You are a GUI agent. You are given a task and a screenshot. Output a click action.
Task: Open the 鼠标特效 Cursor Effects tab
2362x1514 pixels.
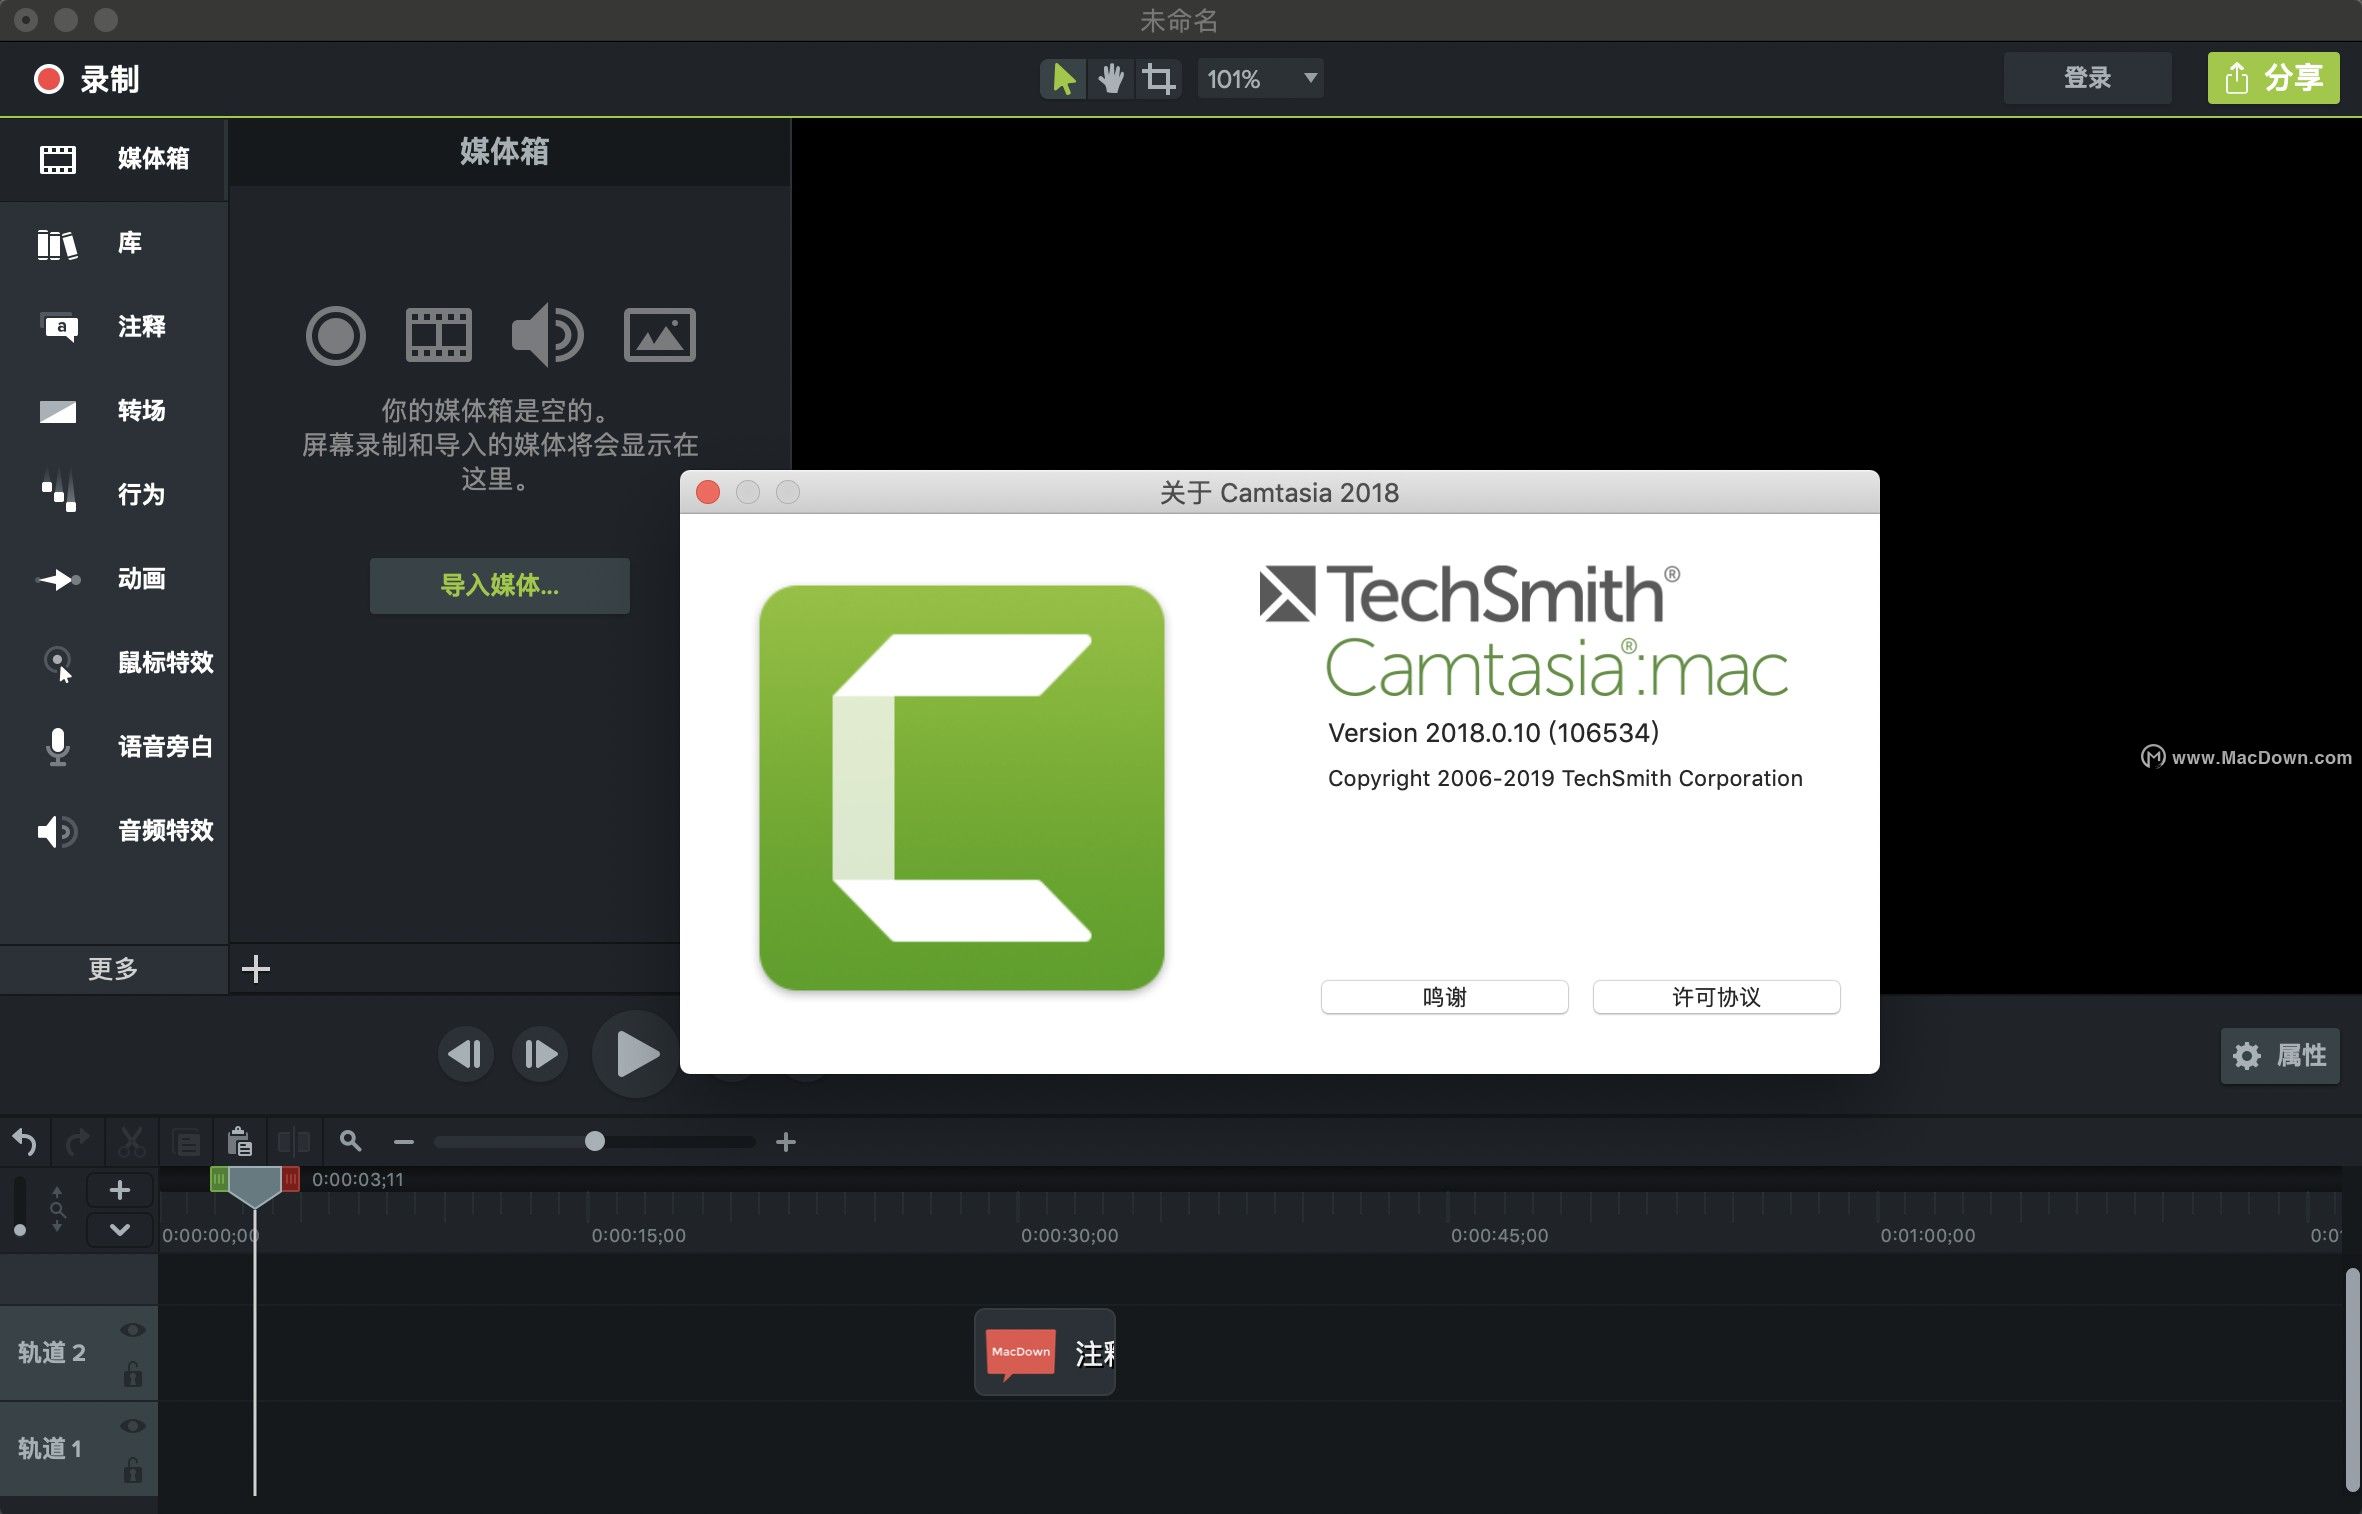(x=114, y=663)
